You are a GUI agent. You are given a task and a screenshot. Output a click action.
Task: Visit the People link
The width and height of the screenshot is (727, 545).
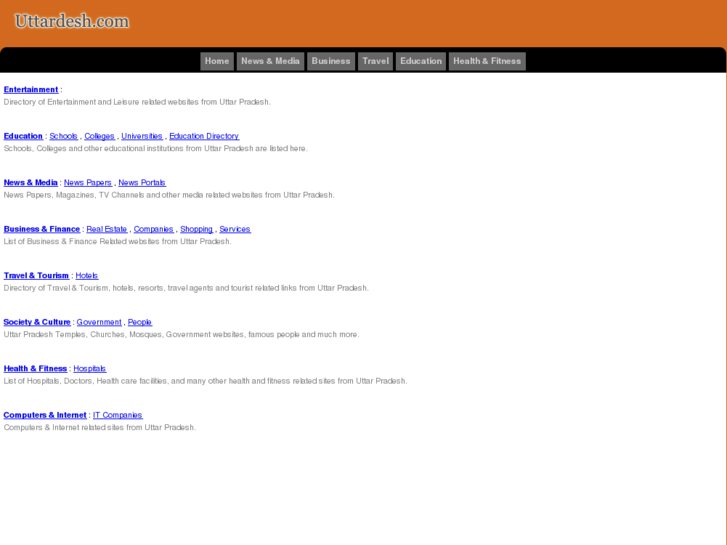click(x=140, y=322)
